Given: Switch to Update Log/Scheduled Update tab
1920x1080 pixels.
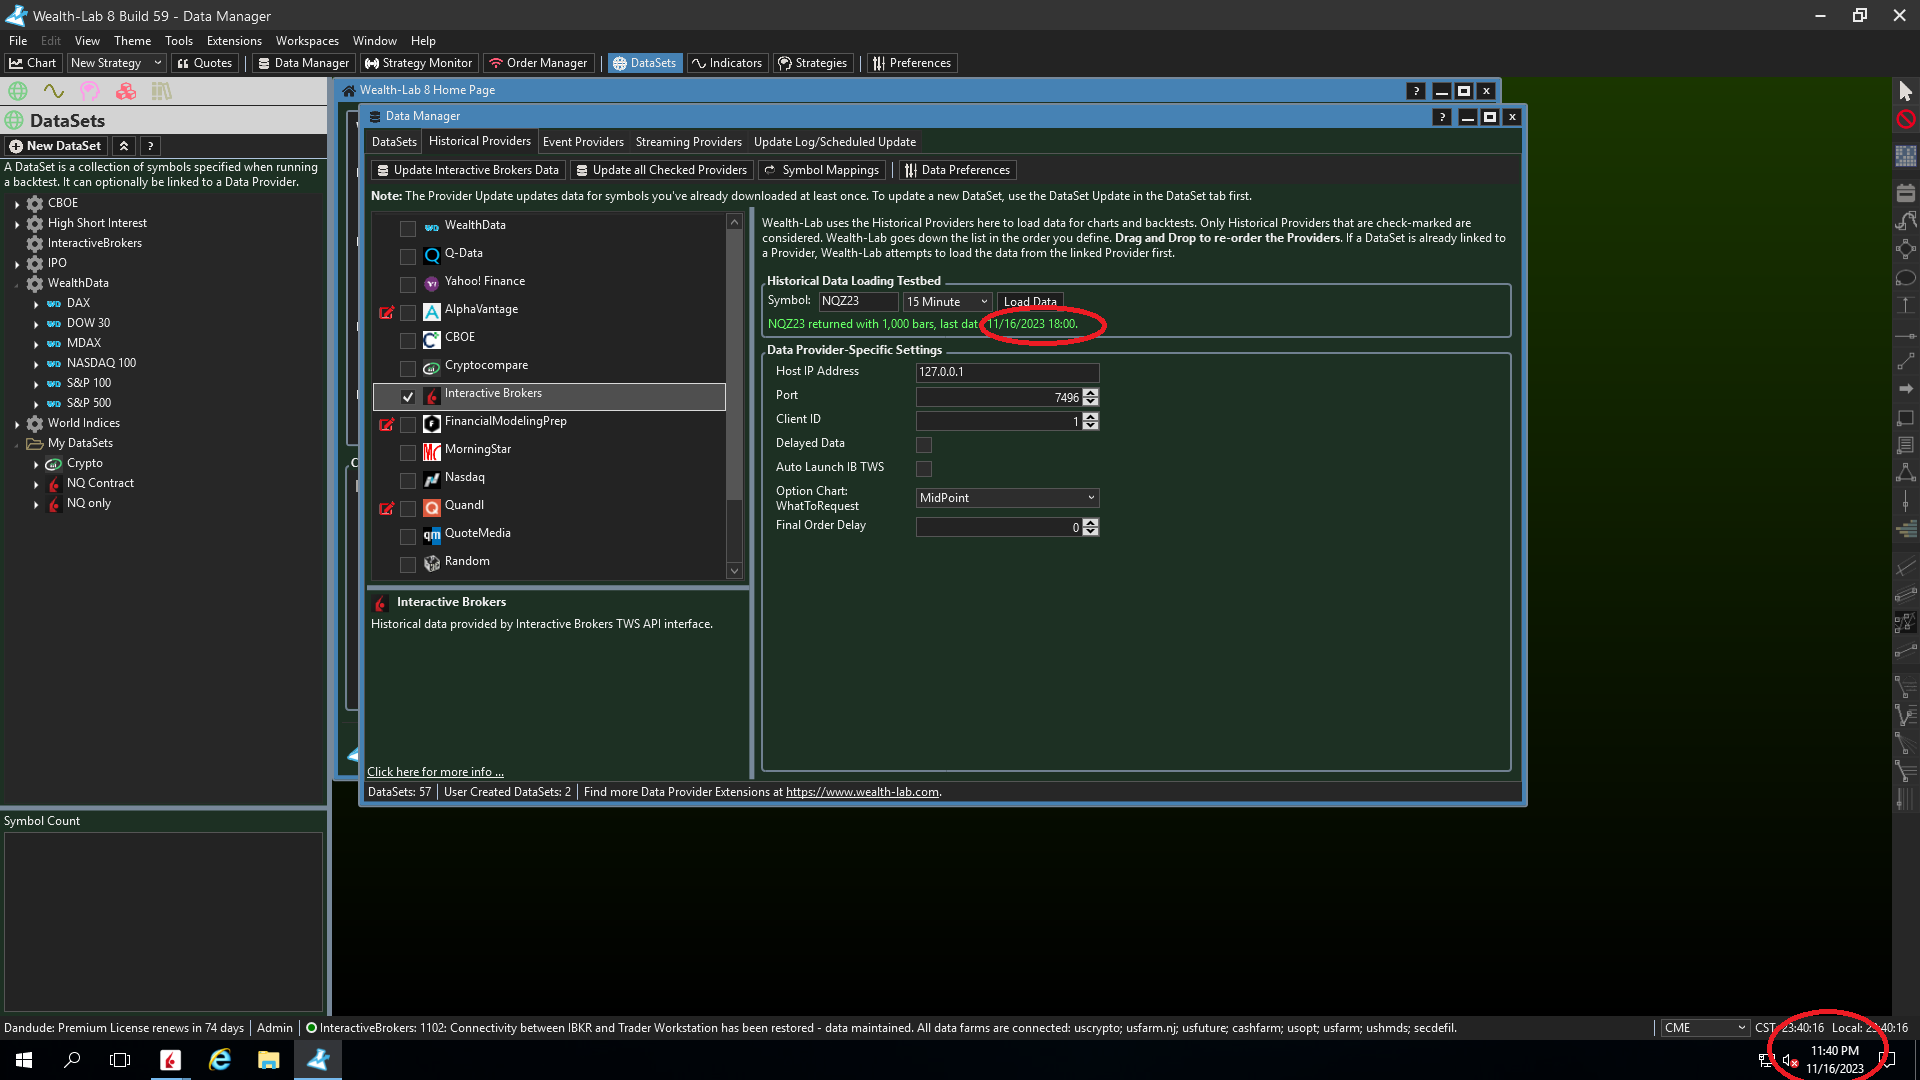Looking at the screenshot, I should [x=835, y=142].
